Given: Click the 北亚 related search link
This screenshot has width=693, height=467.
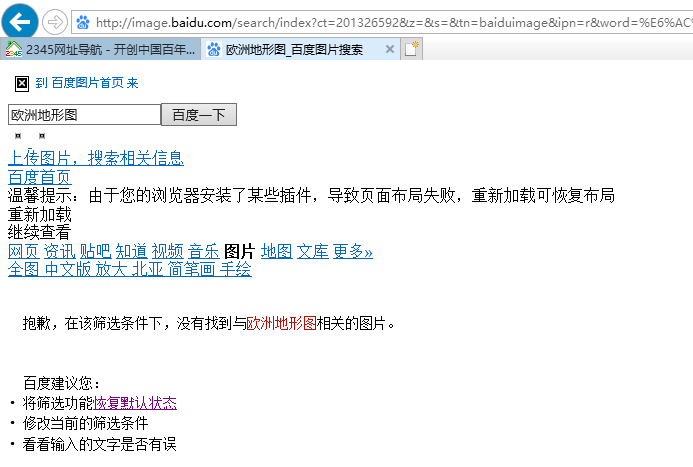Looking at the screenshot, I should [x=148, y=269].
